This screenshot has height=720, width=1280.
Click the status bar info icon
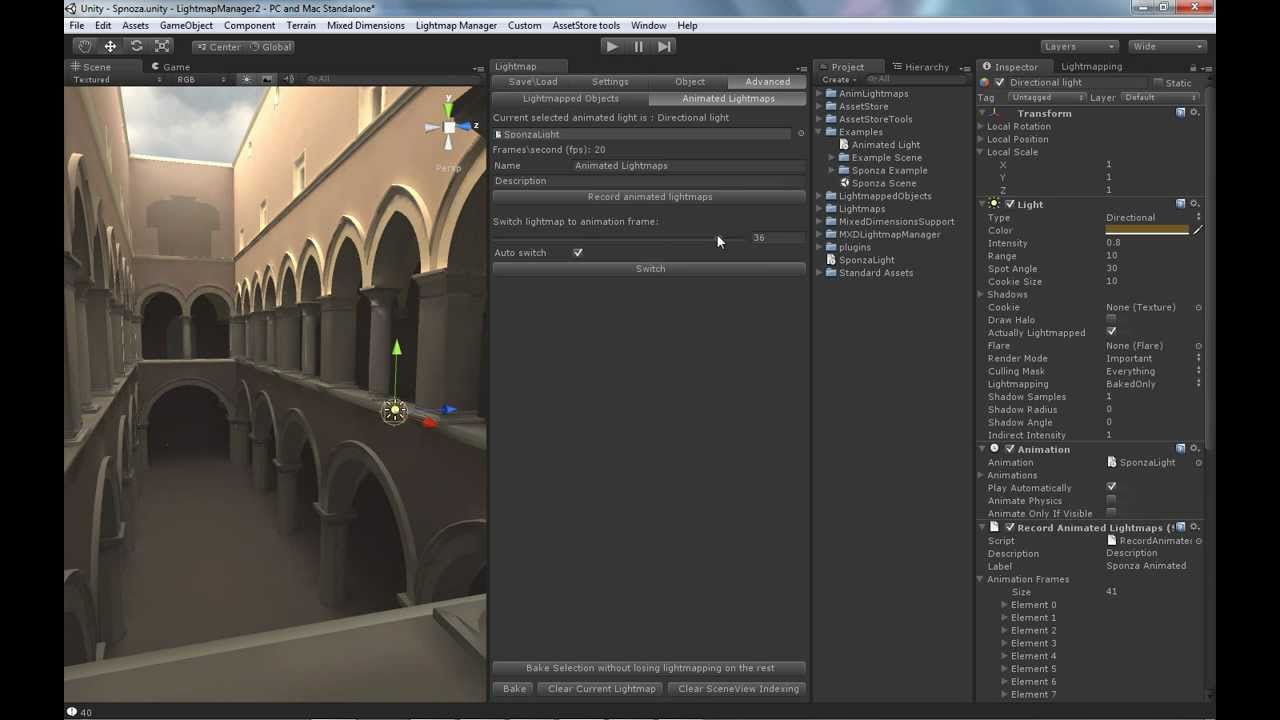tap(71, 712)
